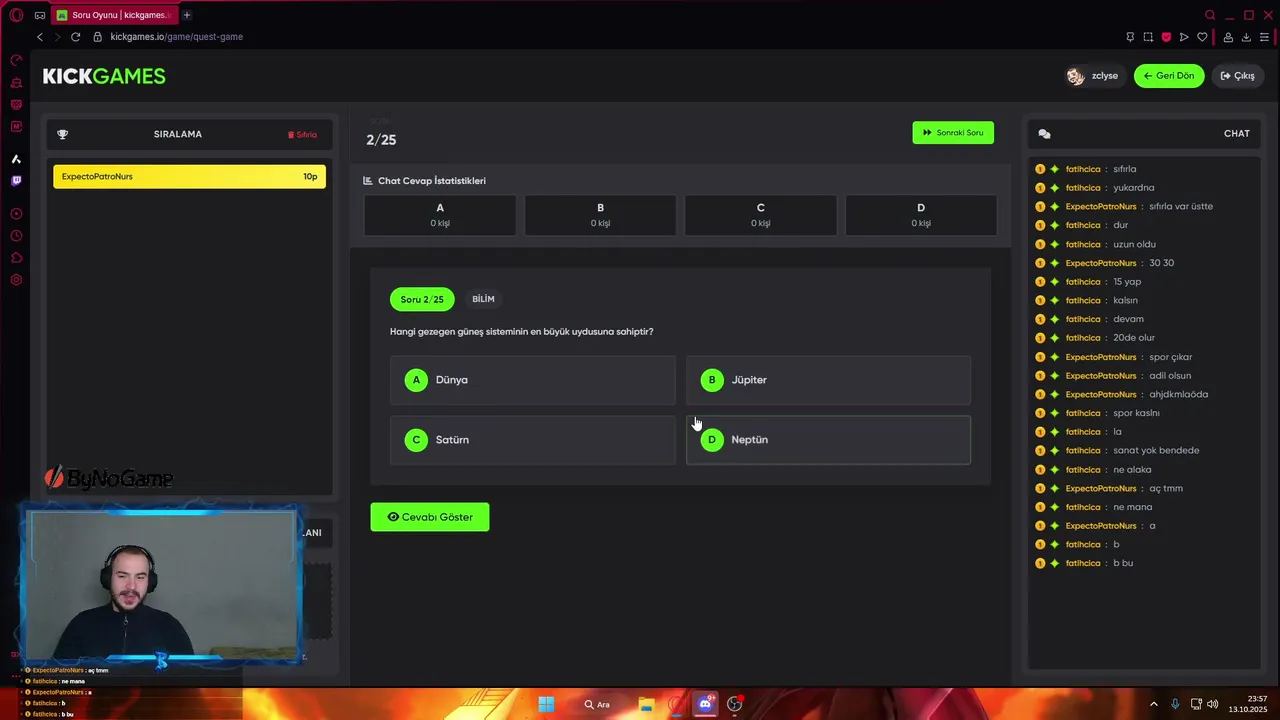
Task: Click the trophy icon beside SIRALAMA
Action: [x=62, y=134]
